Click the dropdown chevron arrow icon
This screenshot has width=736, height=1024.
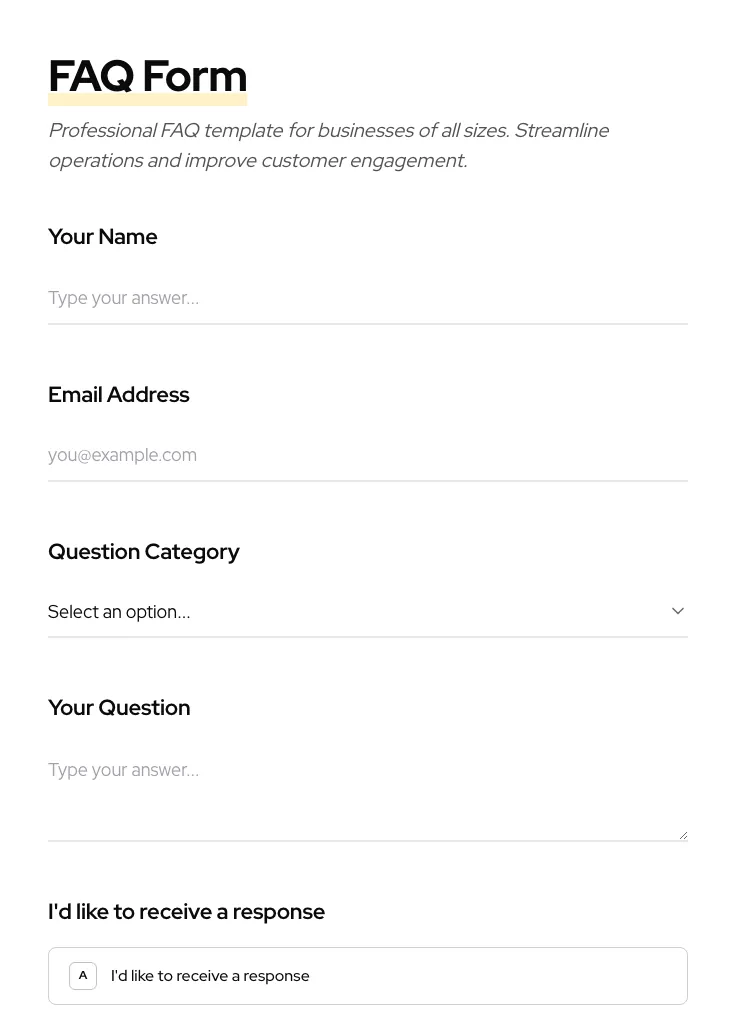[x=678, y=611]
